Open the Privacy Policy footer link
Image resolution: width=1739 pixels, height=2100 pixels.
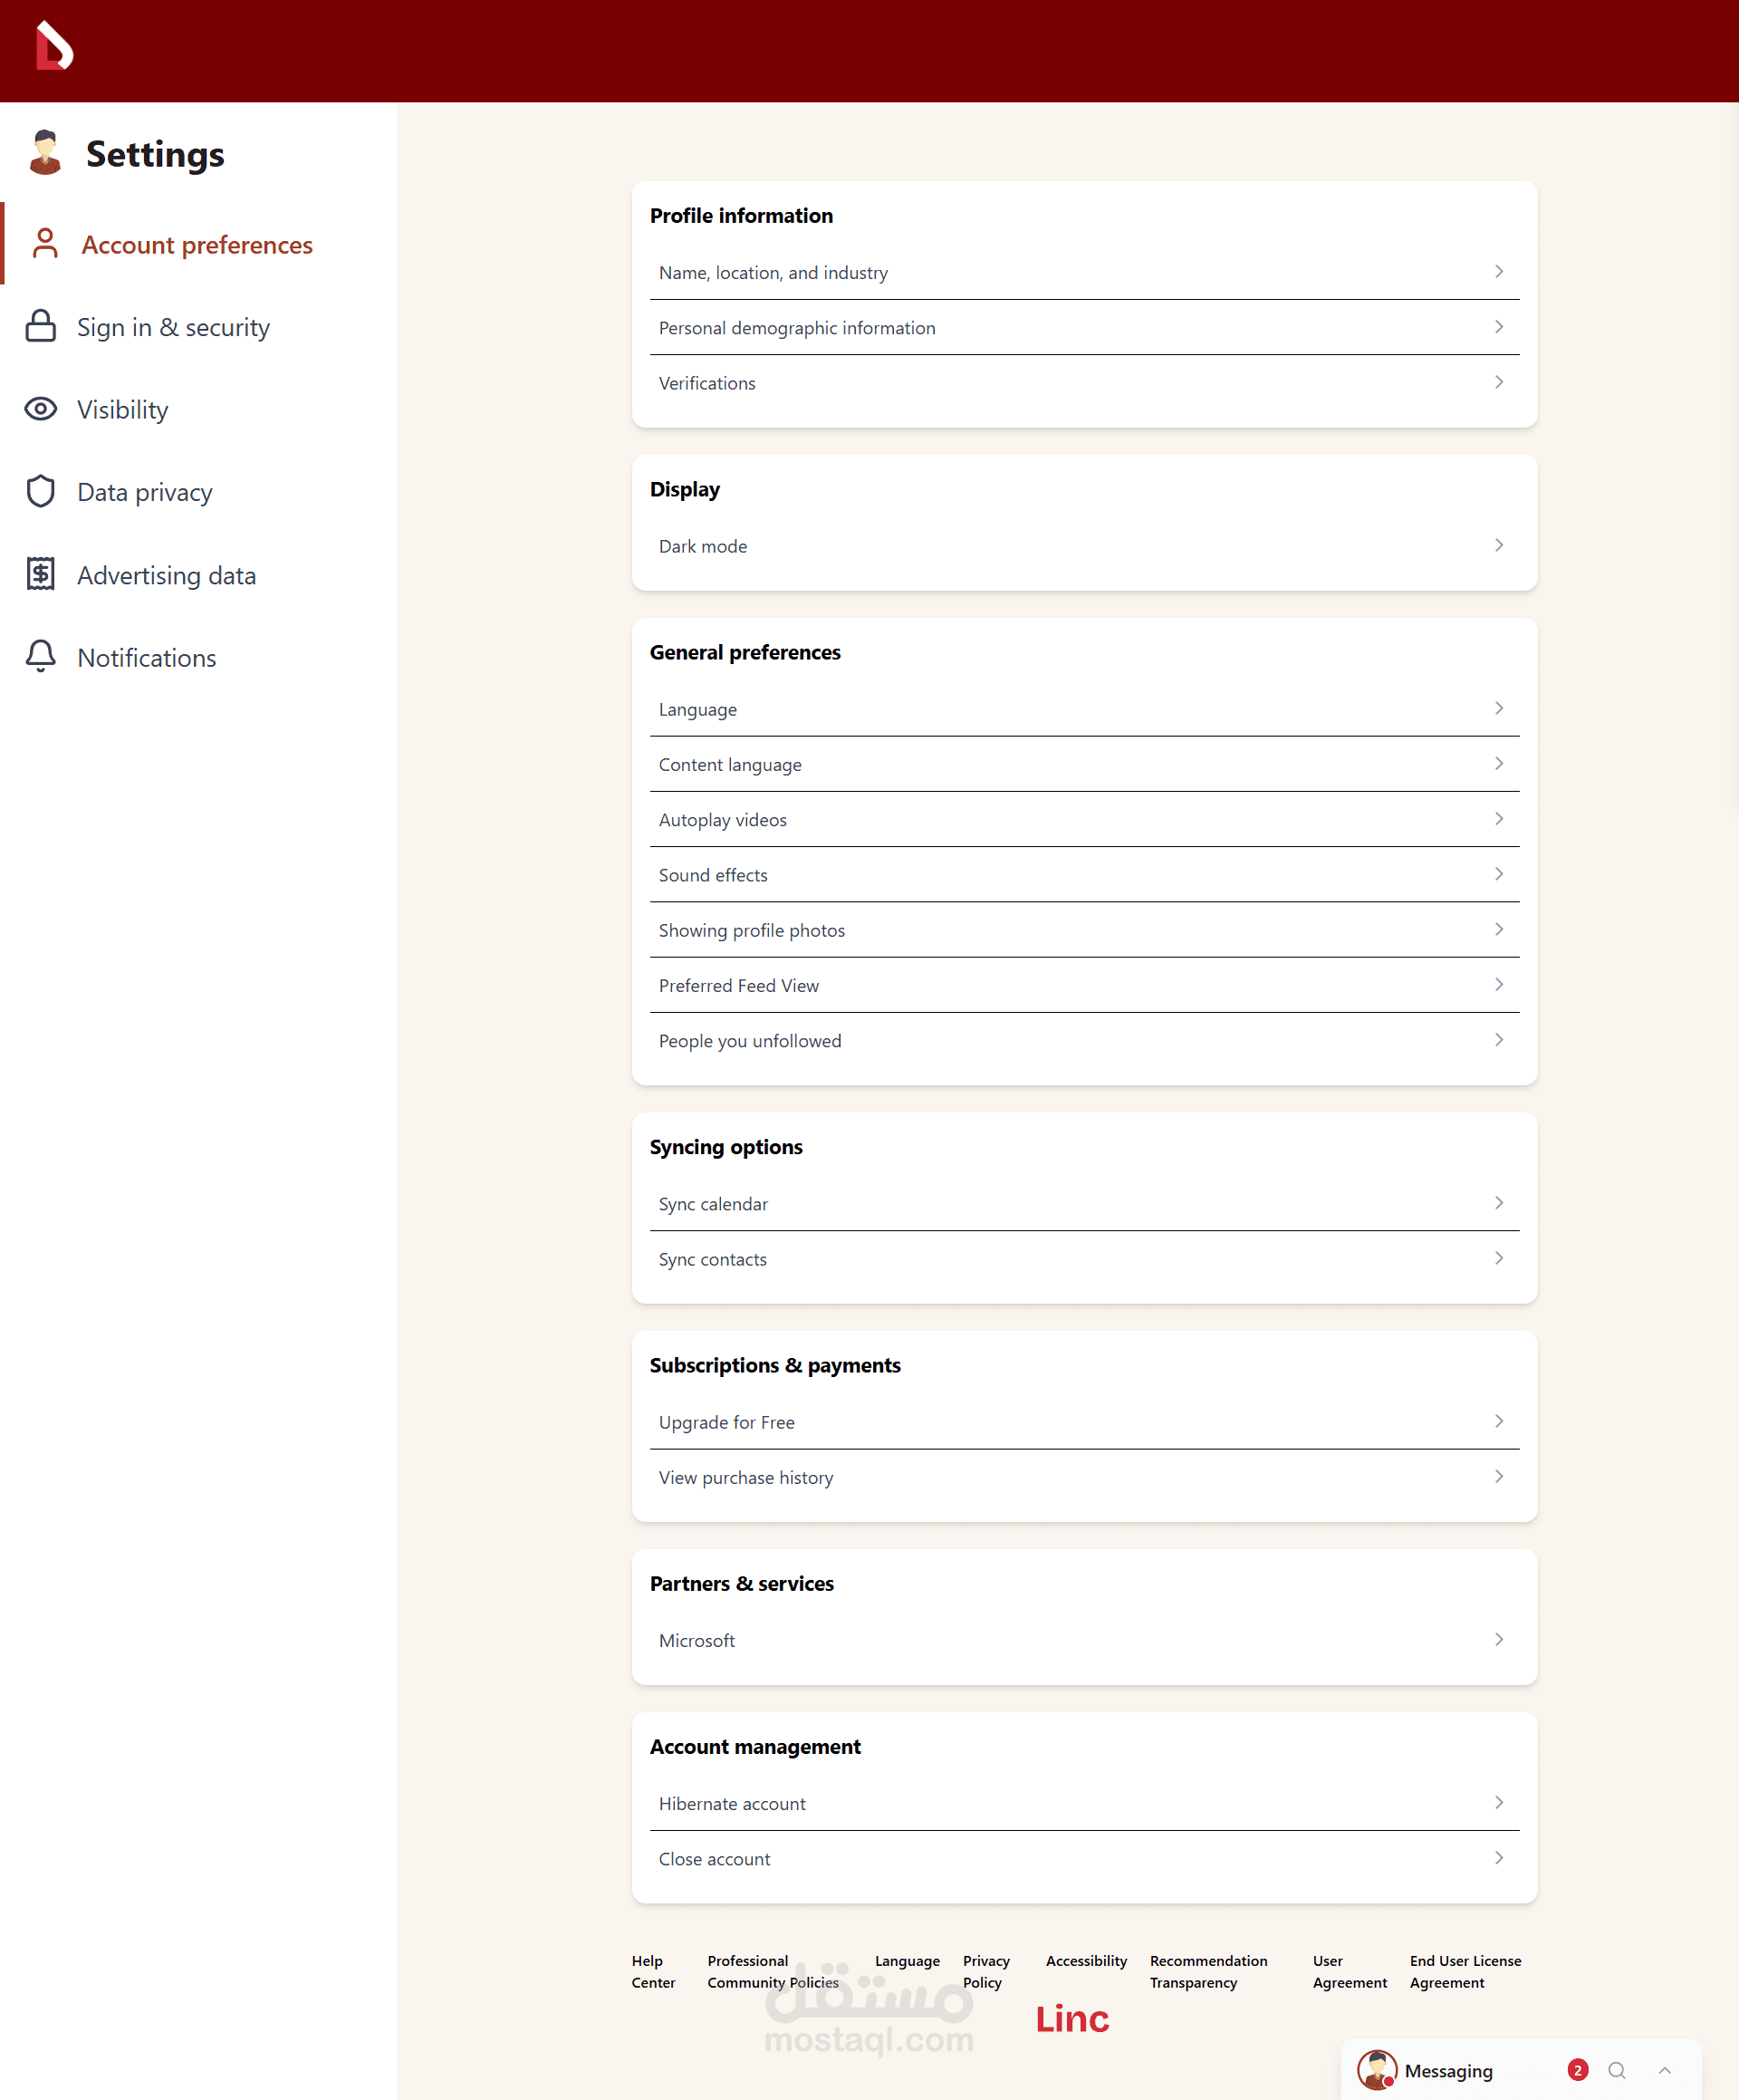(x=985, y=1971)
